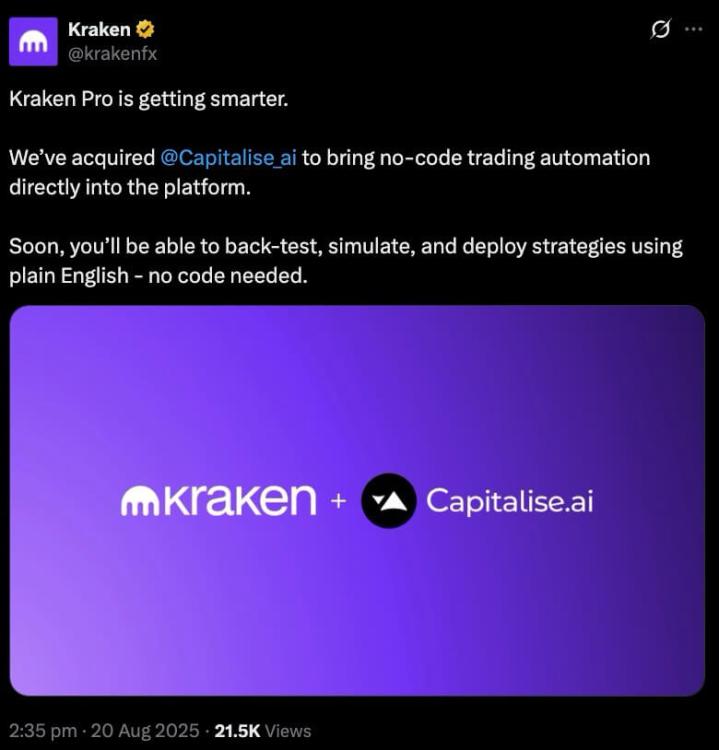This screenshot has height=750, width=719.
Task: Open the Kraken profile avatar
Action: coord(33,42)
